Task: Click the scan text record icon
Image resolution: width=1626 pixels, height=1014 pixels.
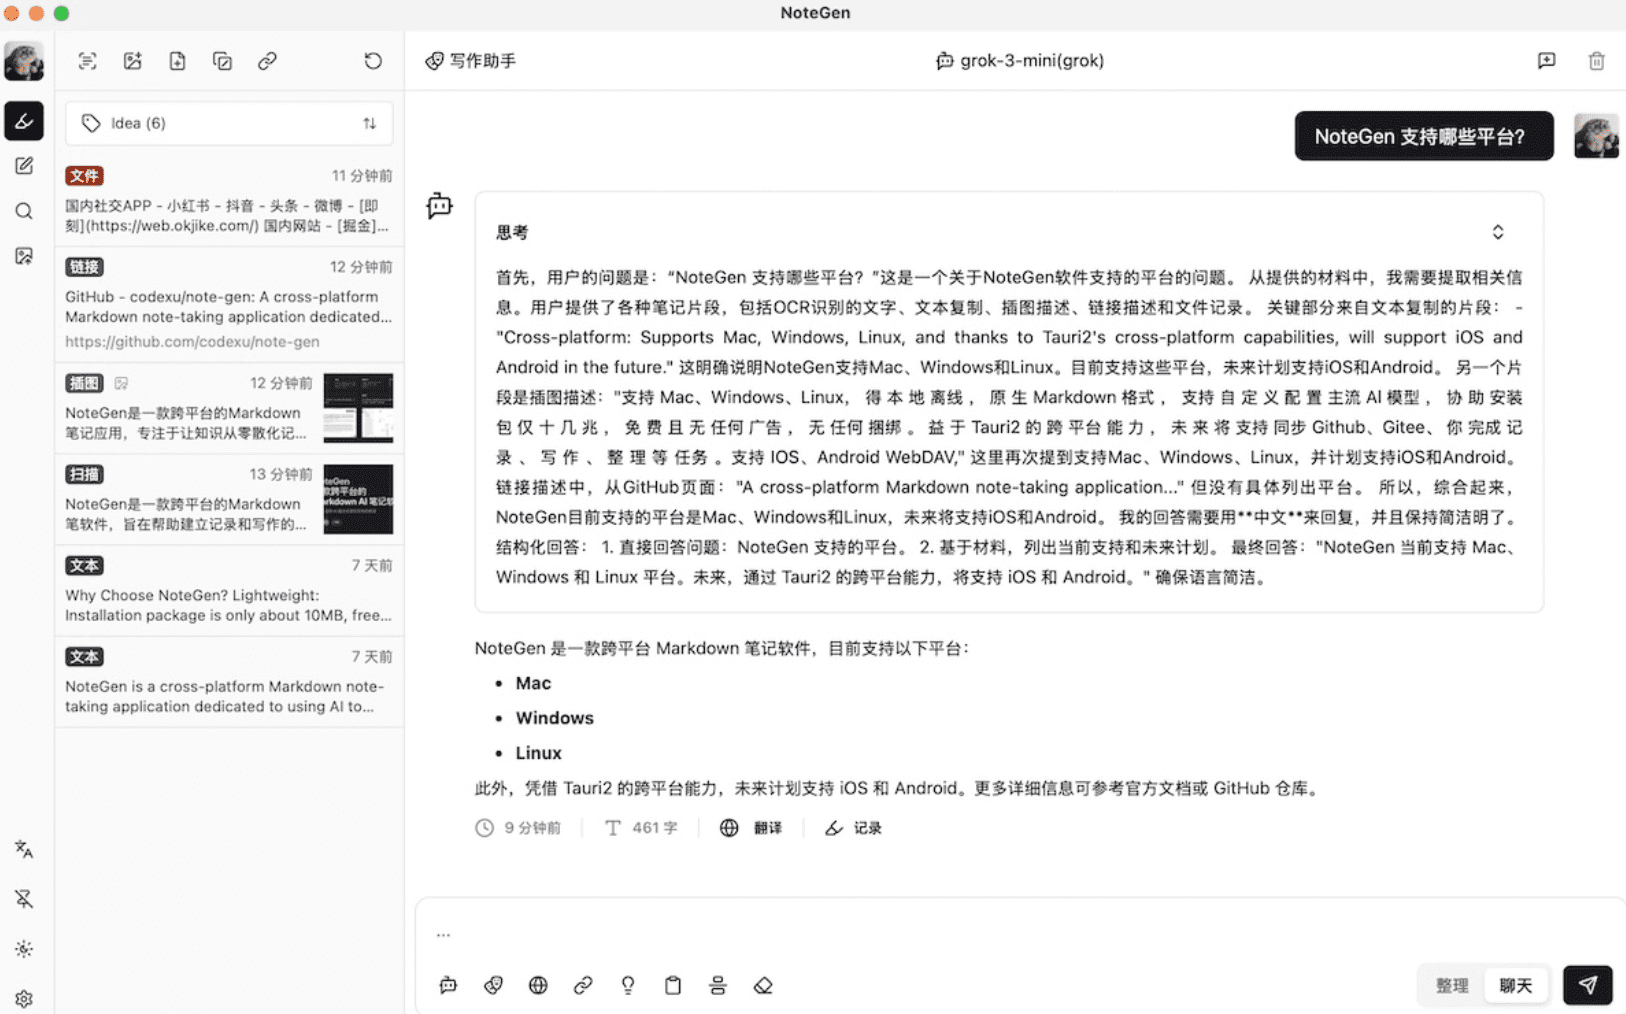Action: pos(88,61)
